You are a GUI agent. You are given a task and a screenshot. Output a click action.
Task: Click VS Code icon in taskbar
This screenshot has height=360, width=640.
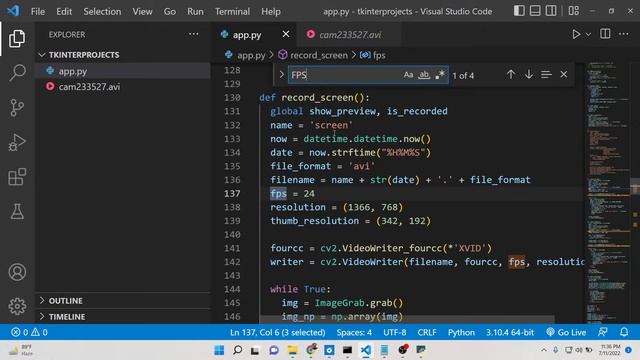click(366, 350)
